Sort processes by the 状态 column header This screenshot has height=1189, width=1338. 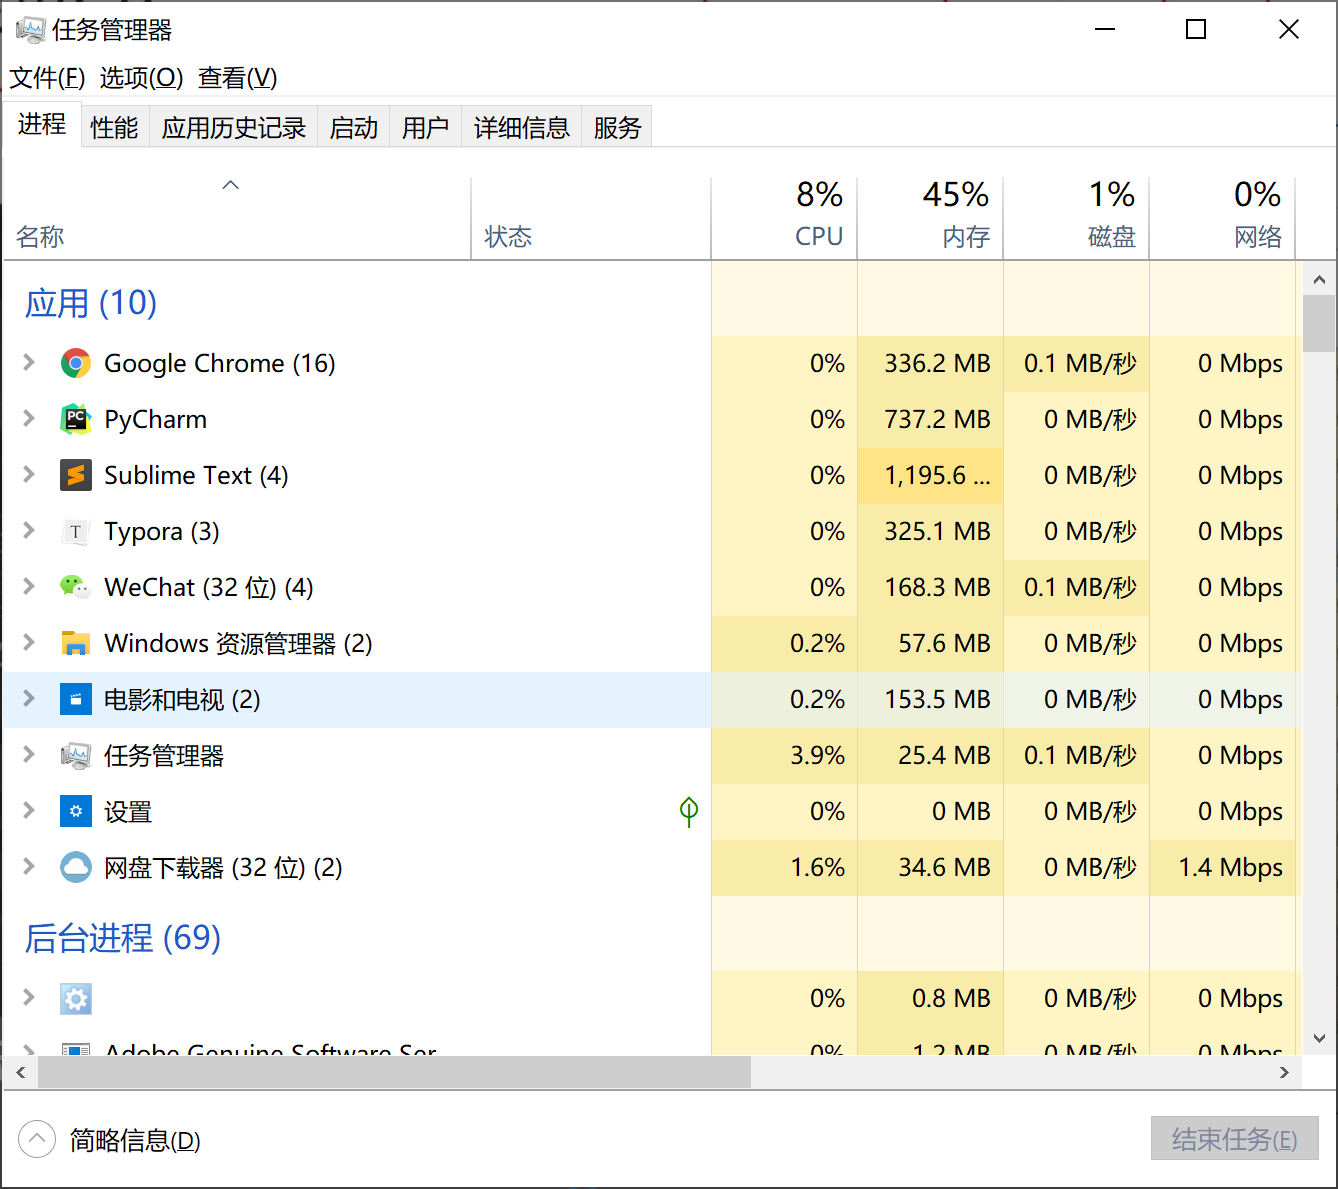click(591, 219)
